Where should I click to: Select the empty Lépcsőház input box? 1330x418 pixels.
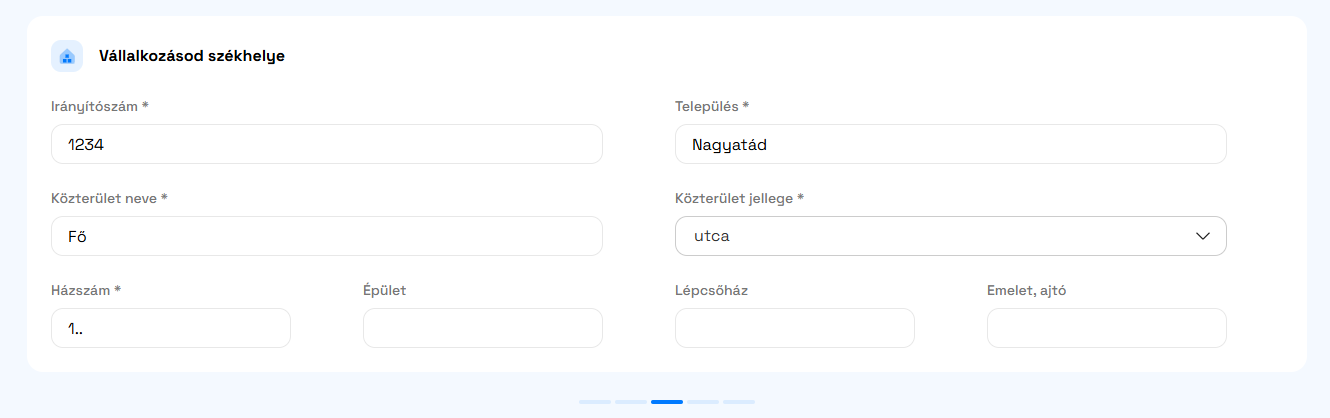tap(794, 328)
